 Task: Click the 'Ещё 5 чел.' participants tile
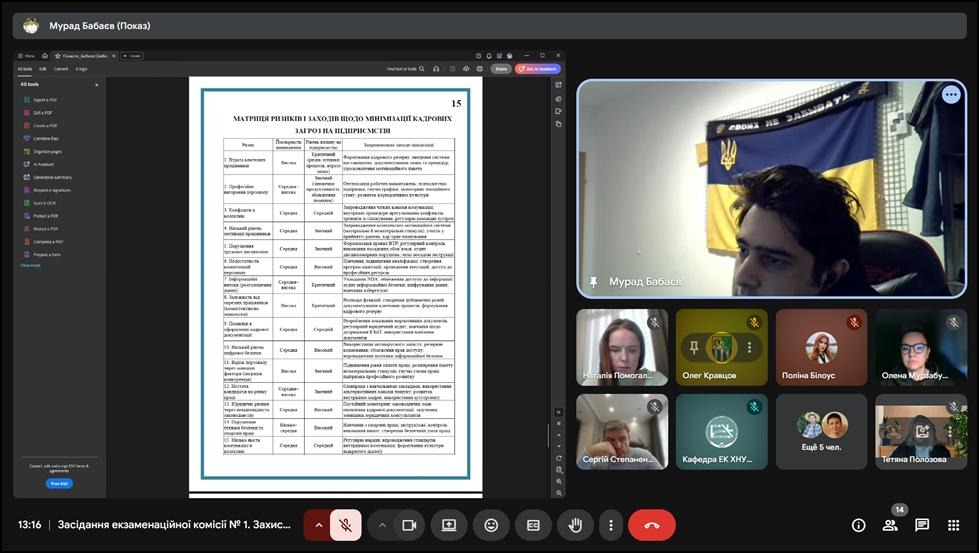click(823, 431)
